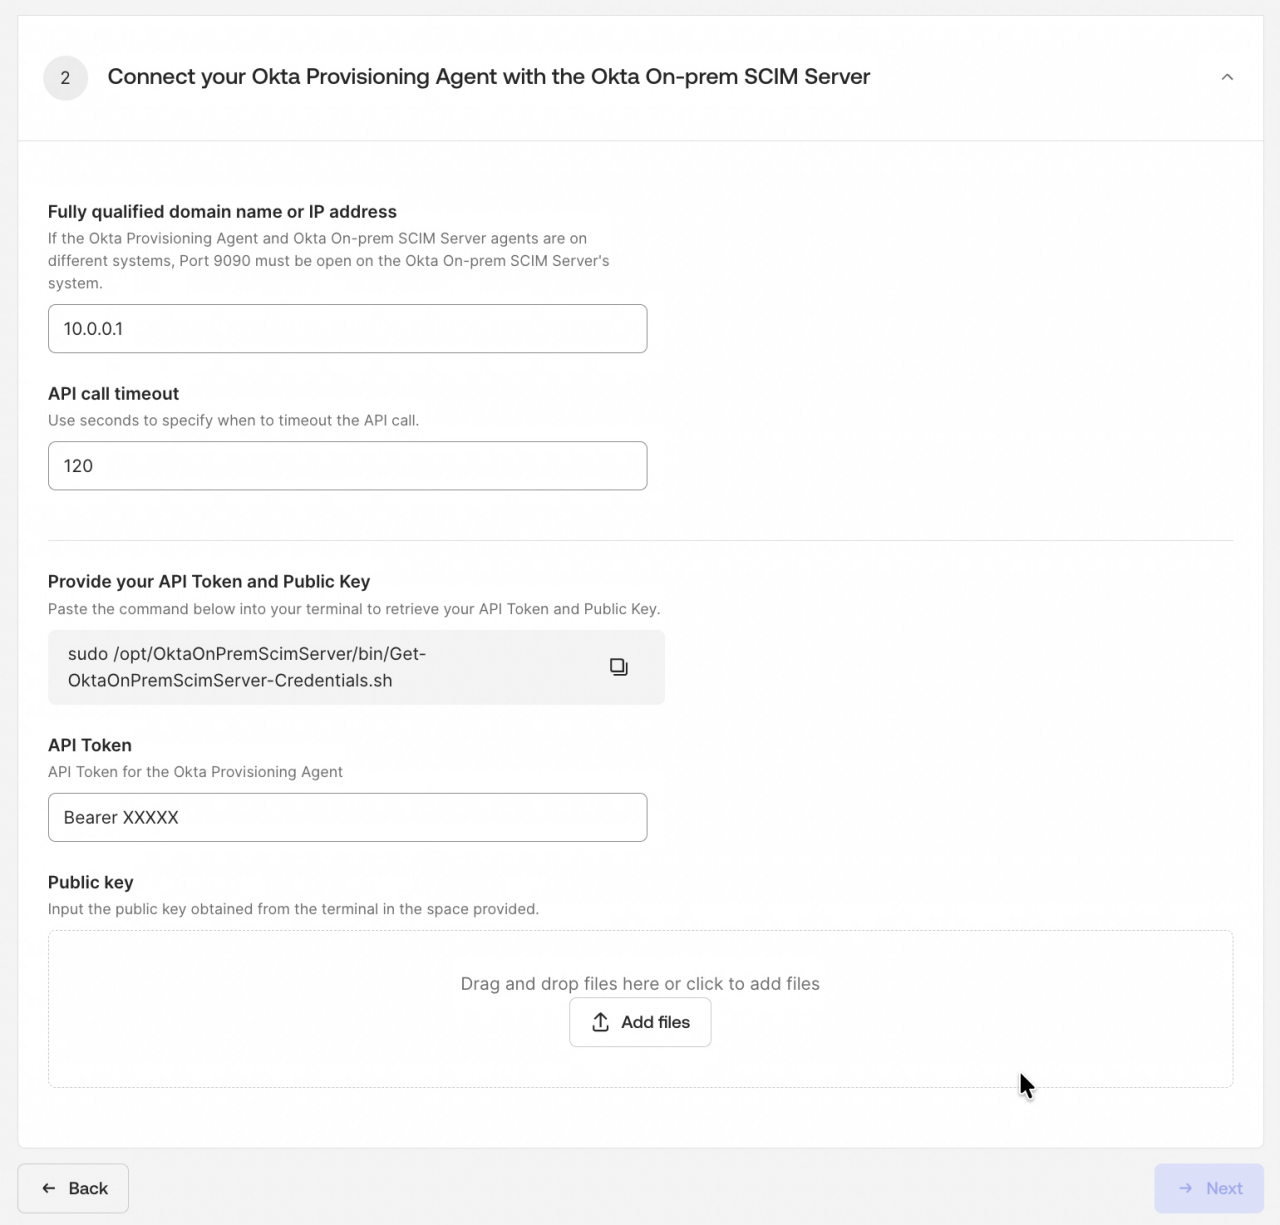The height and width of the screenshot is (1225, 1280).
Task: Copy the terminal command using copy icon
Action: pyautogui.click(x=618, y=666)
